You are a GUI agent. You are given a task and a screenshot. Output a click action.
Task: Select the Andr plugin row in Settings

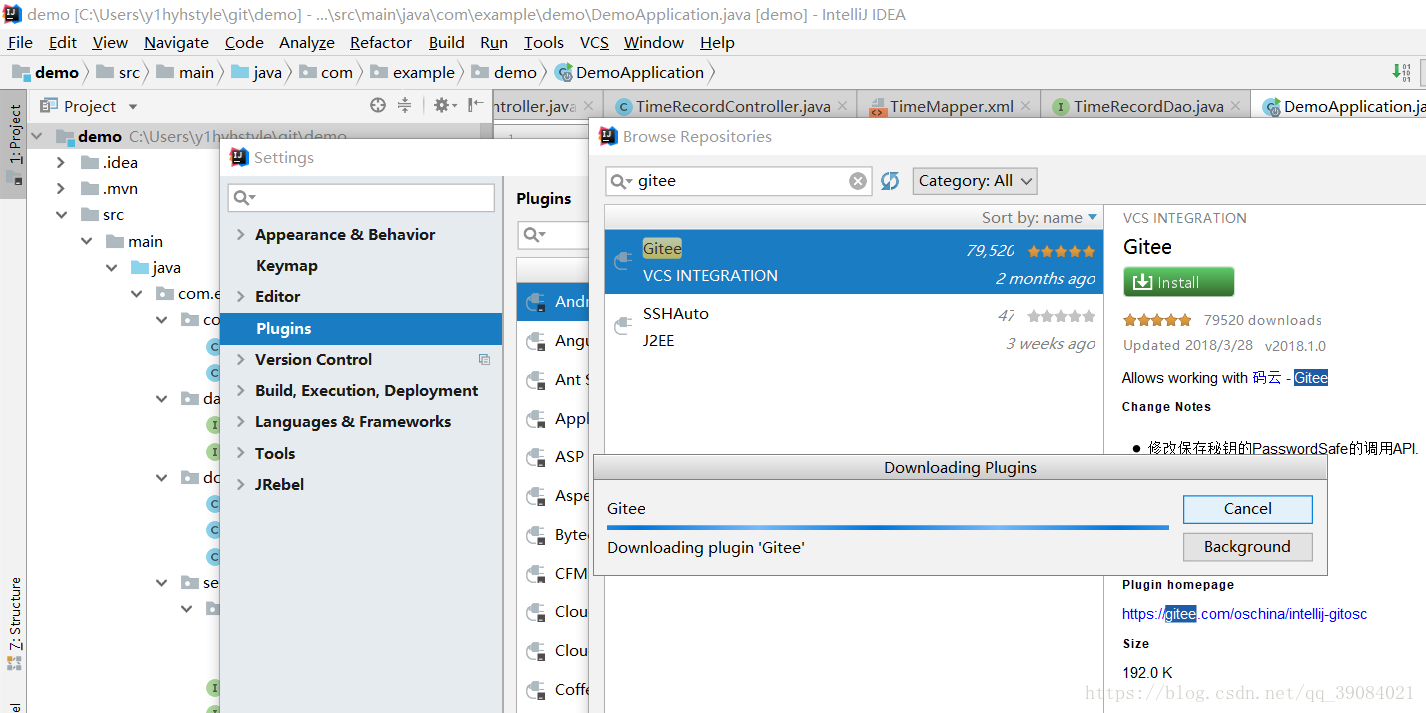(553, 302)
